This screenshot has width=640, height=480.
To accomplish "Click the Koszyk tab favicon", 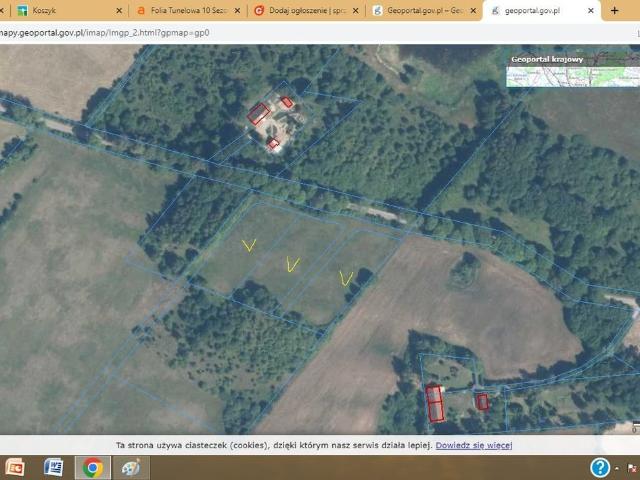I will [x=22, y=11].
